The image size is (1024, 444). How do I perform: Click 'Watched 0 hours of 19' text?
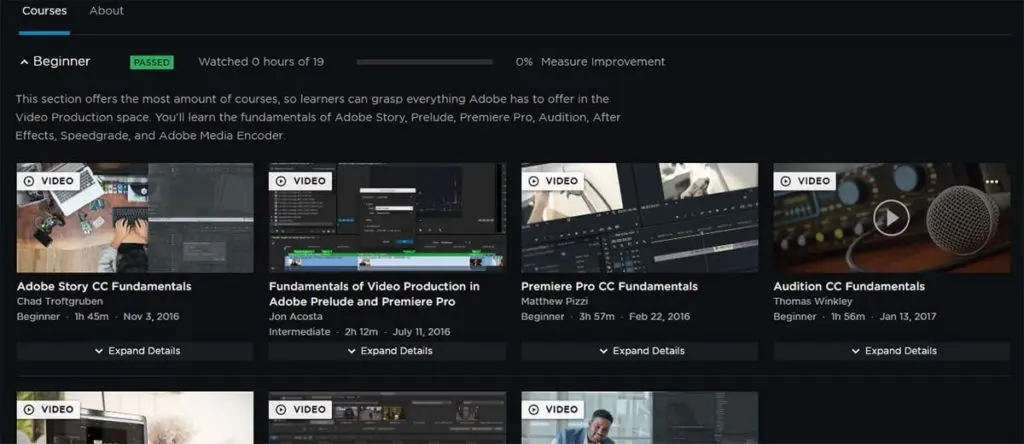[x=261, y=62]
